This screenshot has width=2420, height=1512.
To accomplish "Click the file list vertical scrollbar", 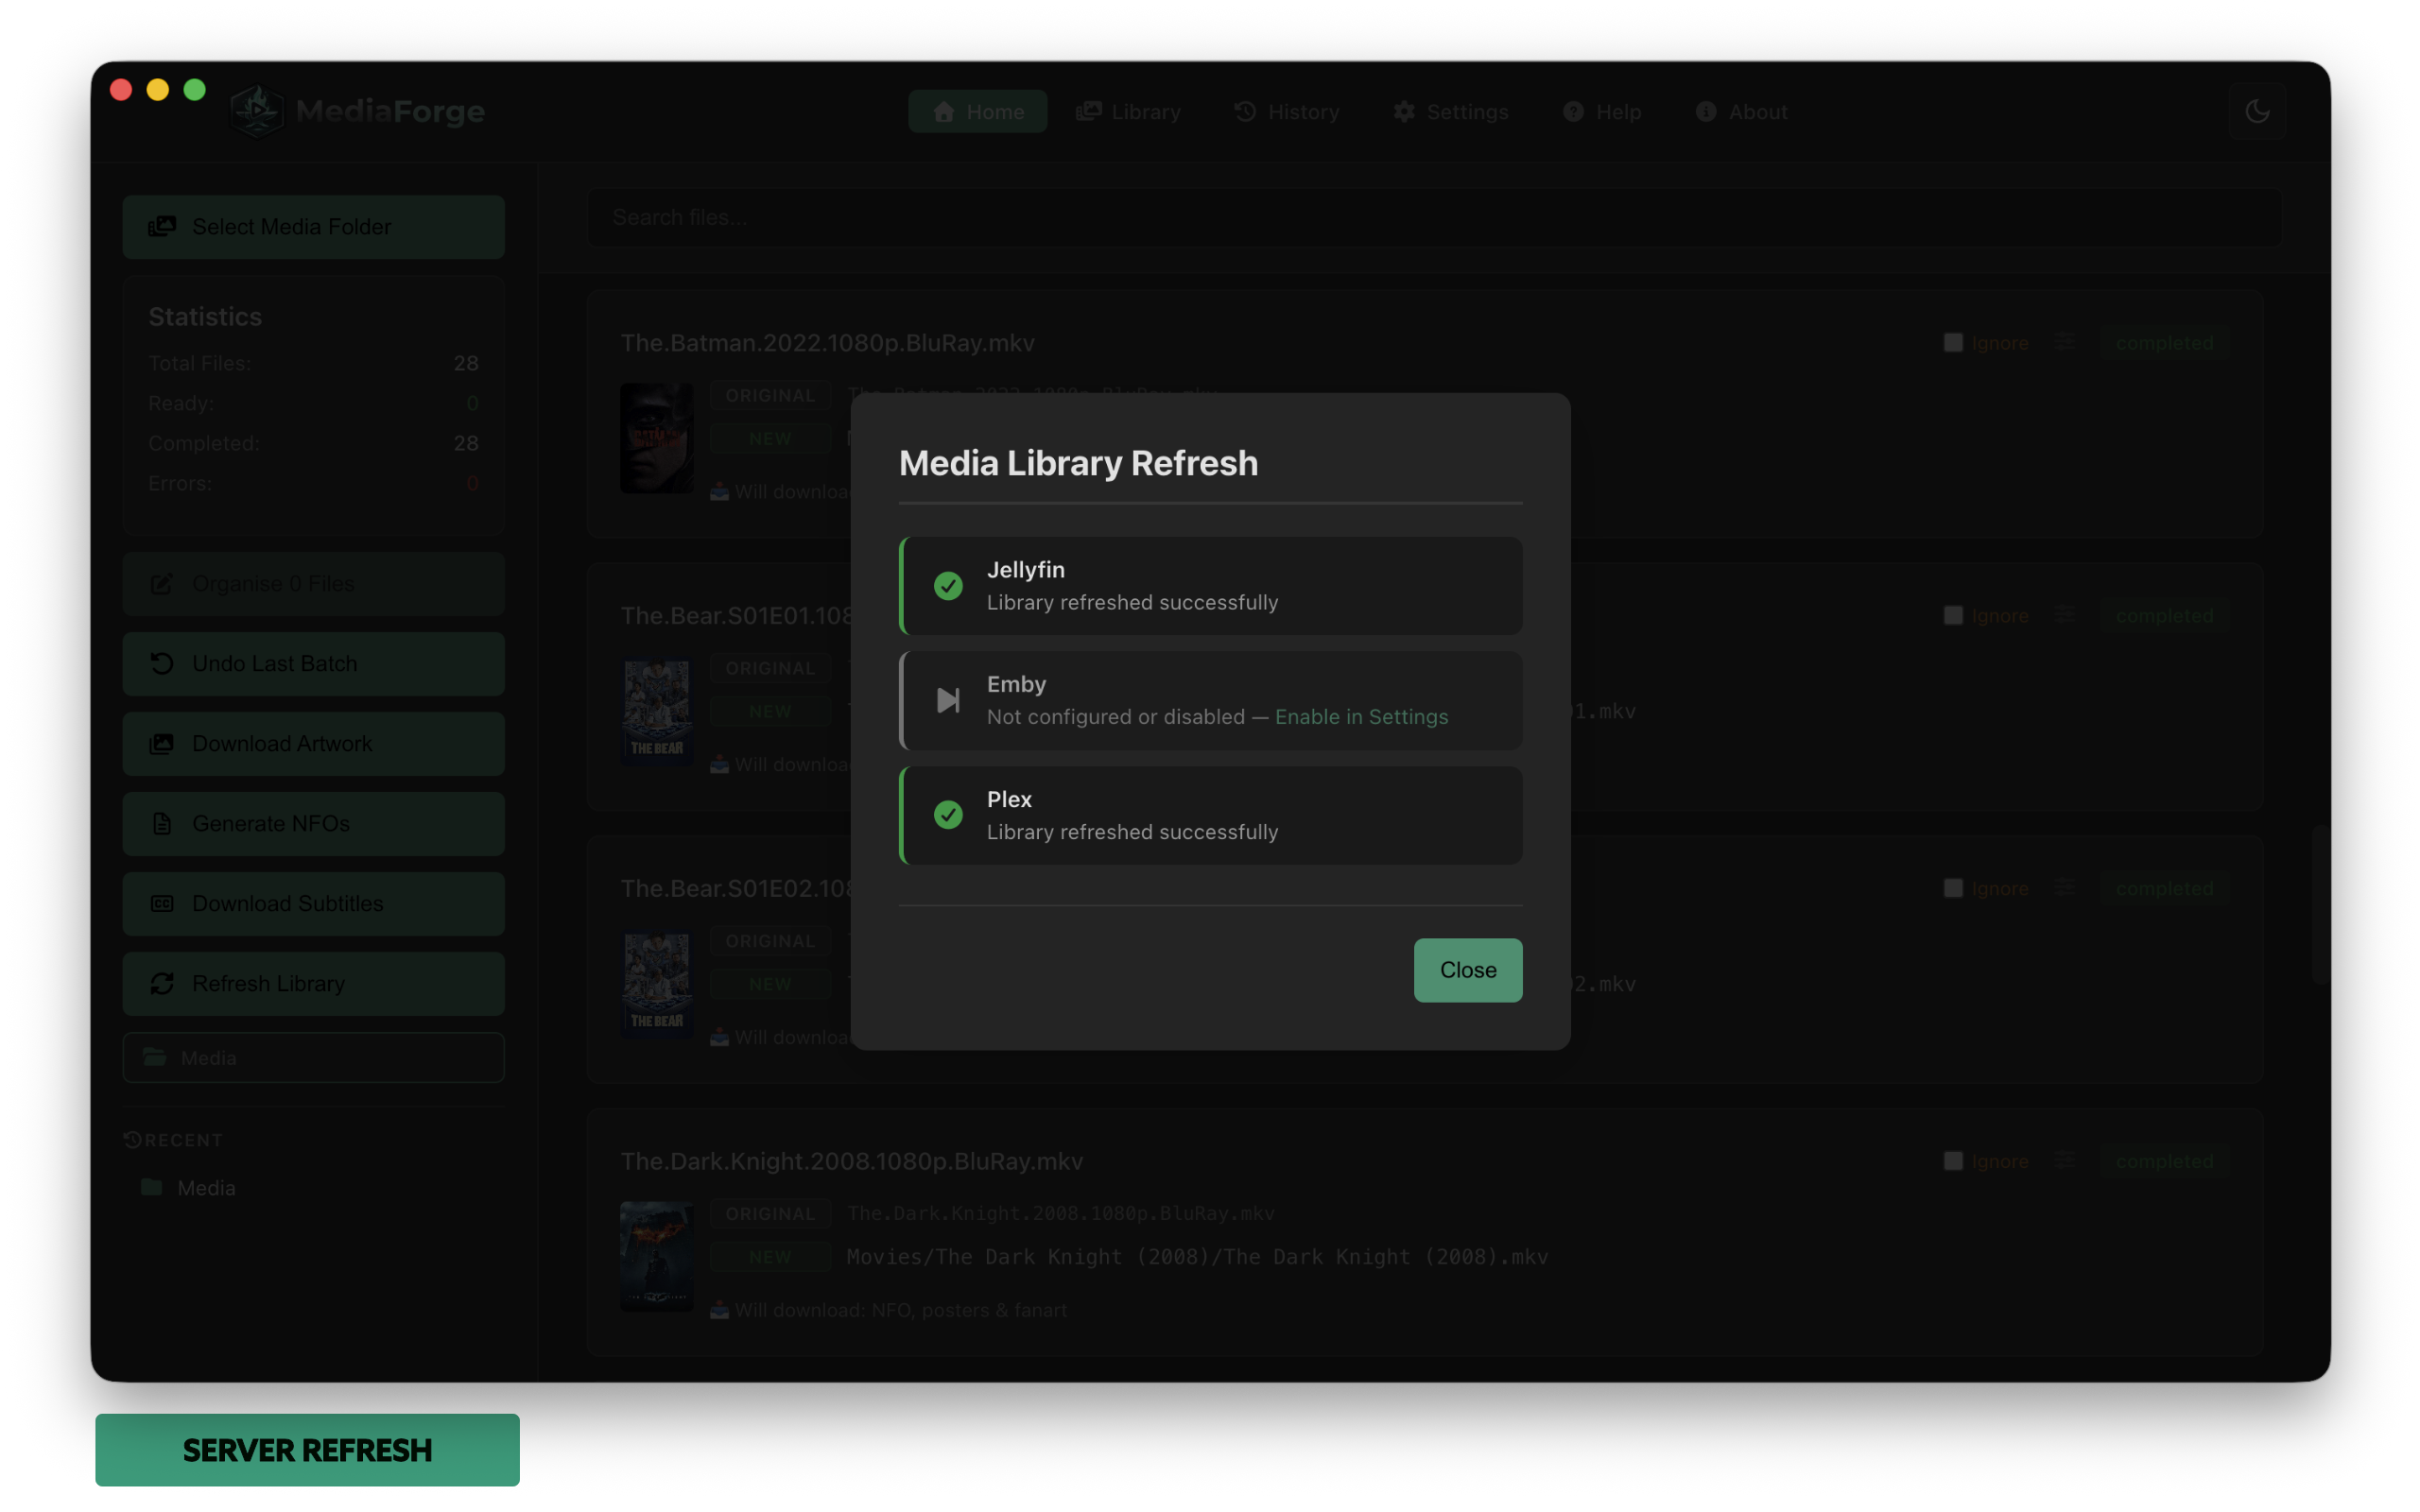I will pyautogui.click(x=2320, y=905).
